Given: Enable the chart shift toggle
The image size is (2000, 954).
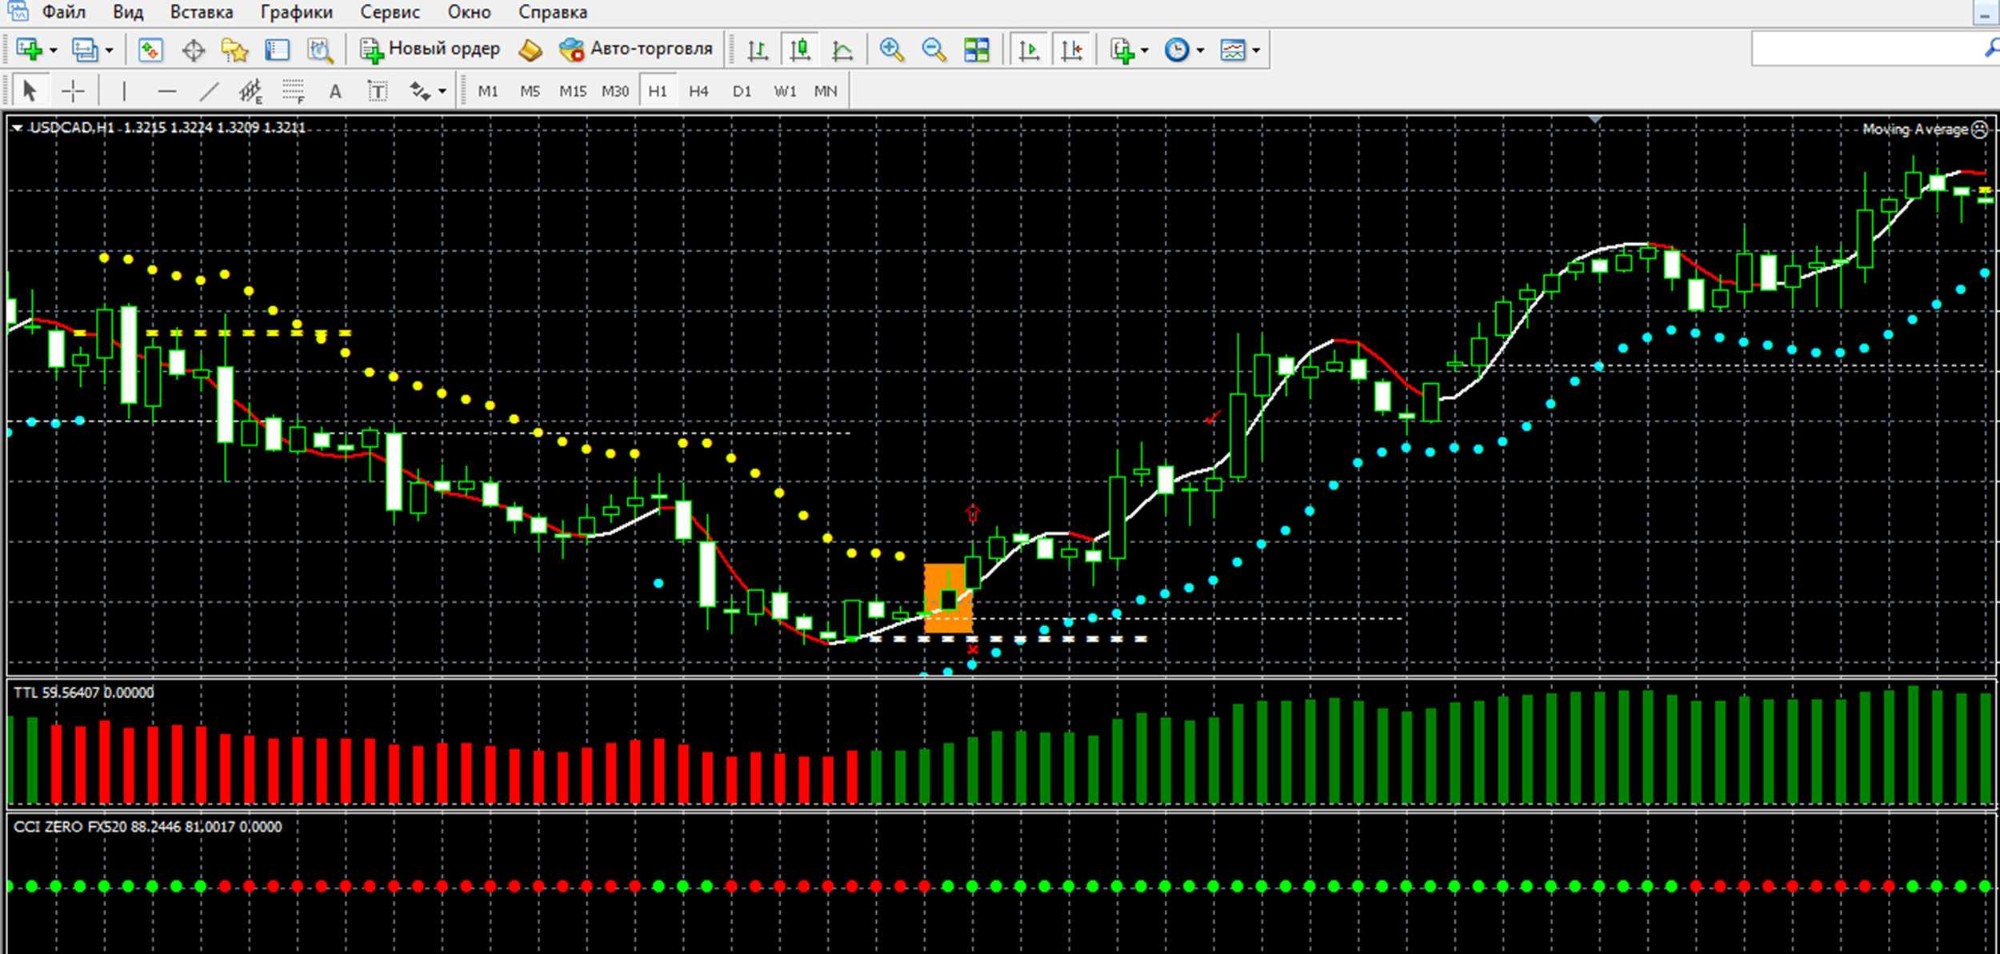Looking at the screenshot, I should [x=1071, y=50].
